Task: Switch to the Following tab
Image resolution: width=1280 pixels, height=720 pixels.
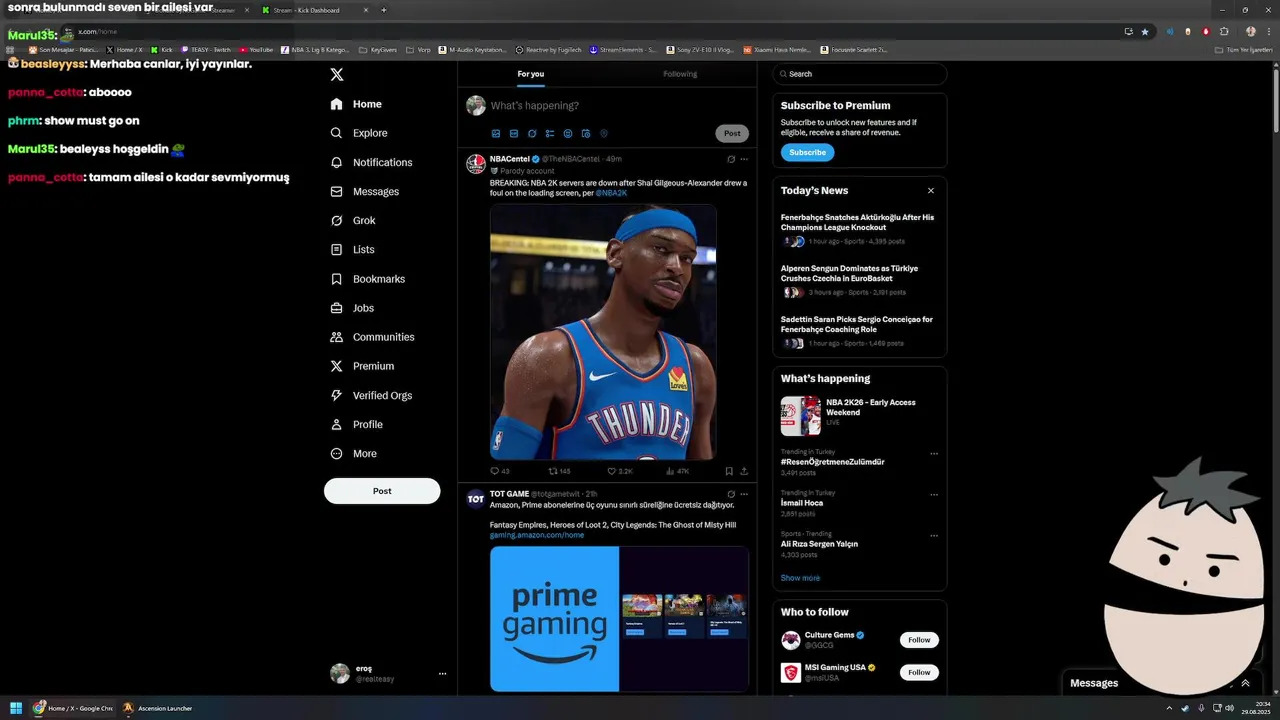Action: (680, 74)
